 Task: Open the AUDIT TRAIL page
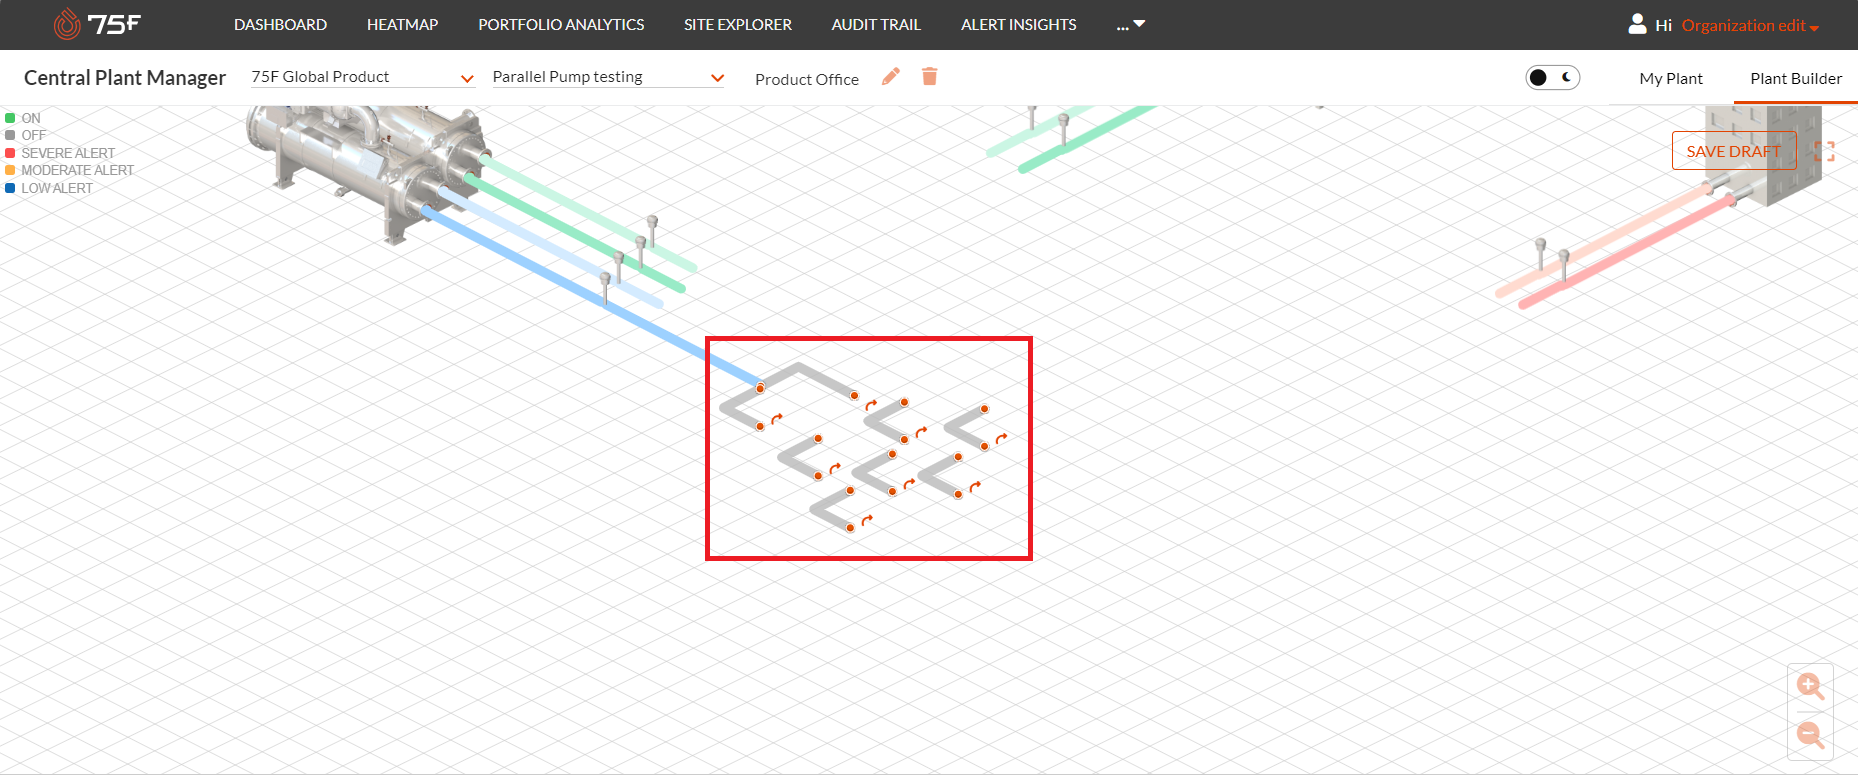point(876,25)
